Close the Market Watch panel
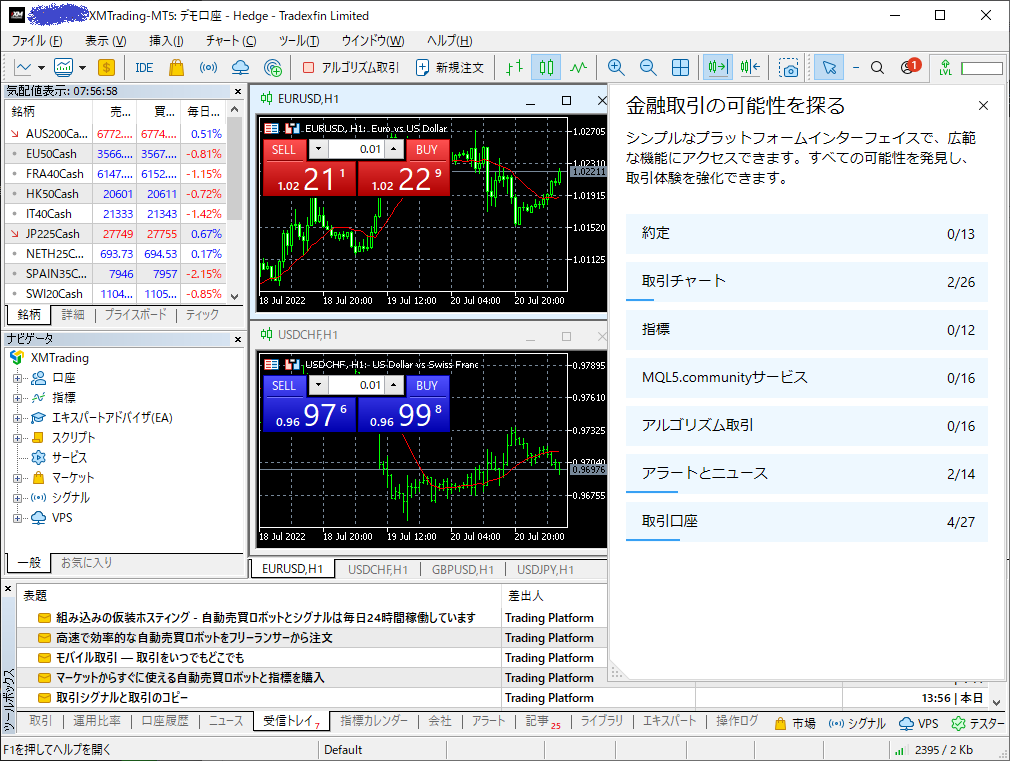 [238, 92]
